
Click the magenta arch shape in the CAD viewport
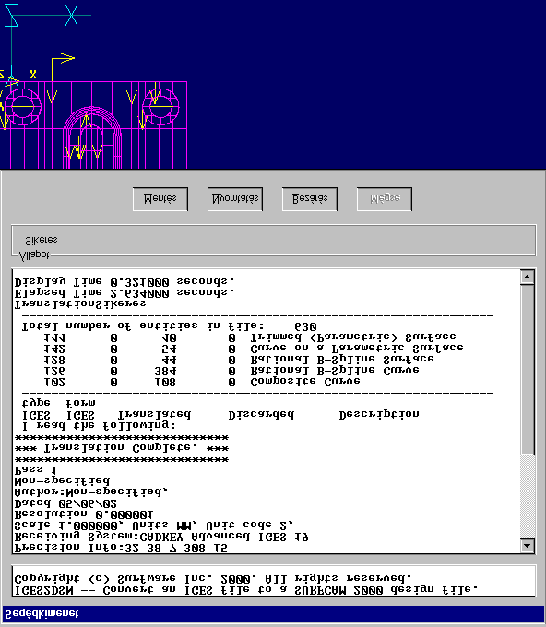tap(93, 137)
